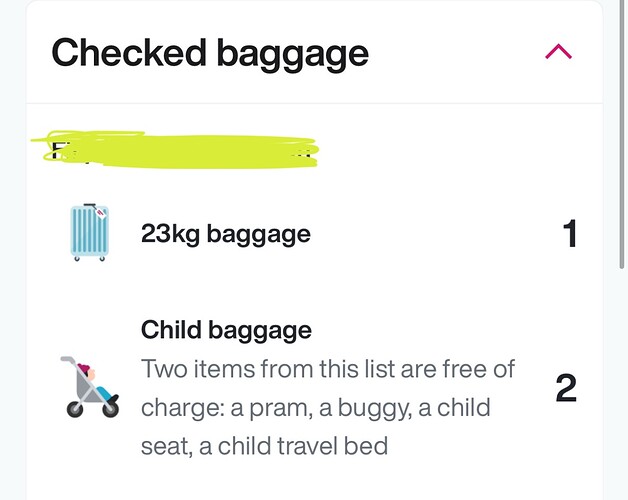Select the Child baggage title

point(226,331)
